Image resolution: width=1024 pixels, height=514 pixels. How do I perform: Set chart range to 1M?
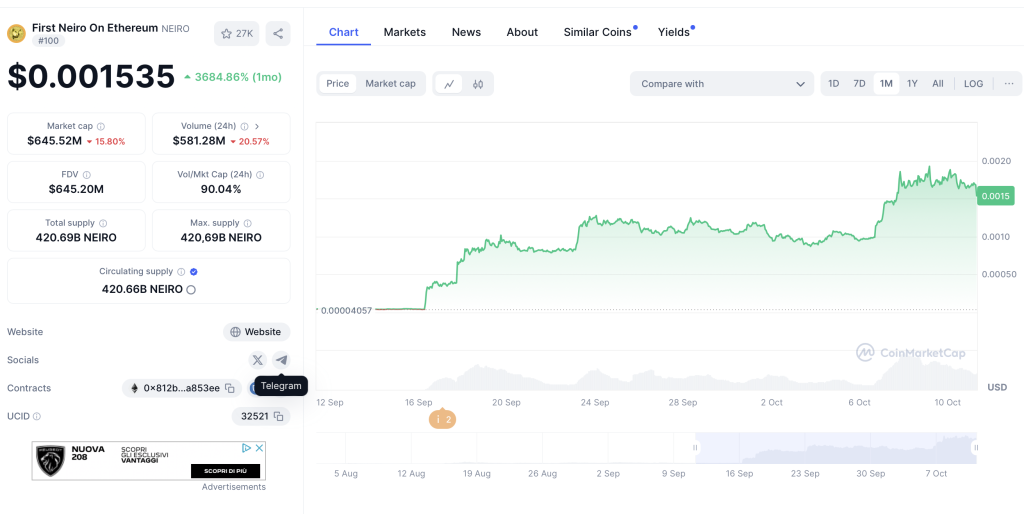[x=886, y=84]
